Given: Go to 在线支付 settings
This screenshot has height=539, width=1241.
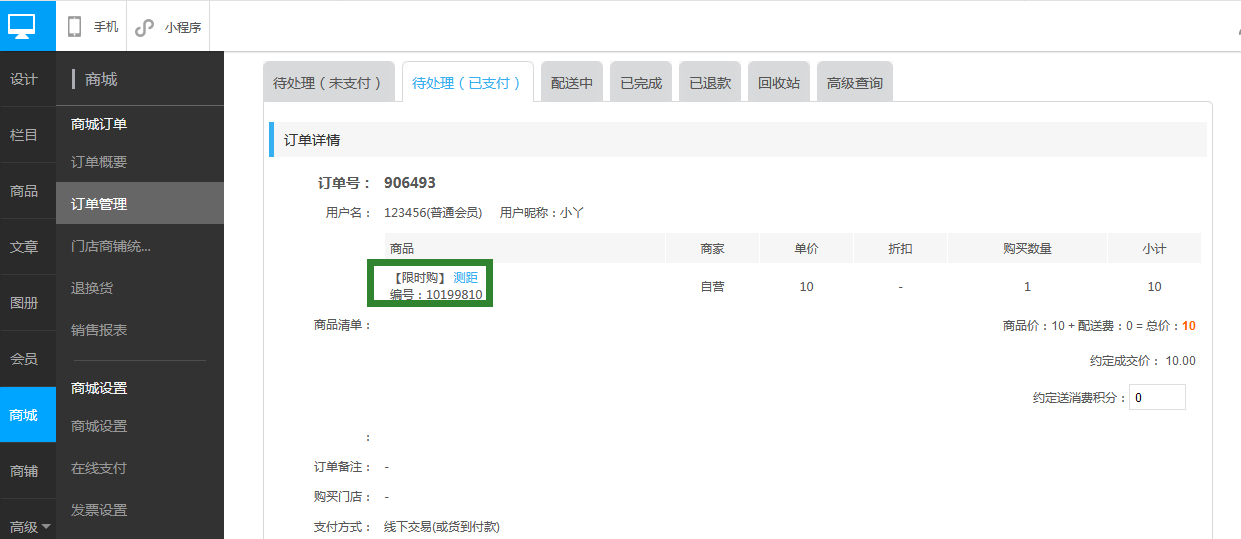Looking at the screenshot, I should click(x=99, y=468).
